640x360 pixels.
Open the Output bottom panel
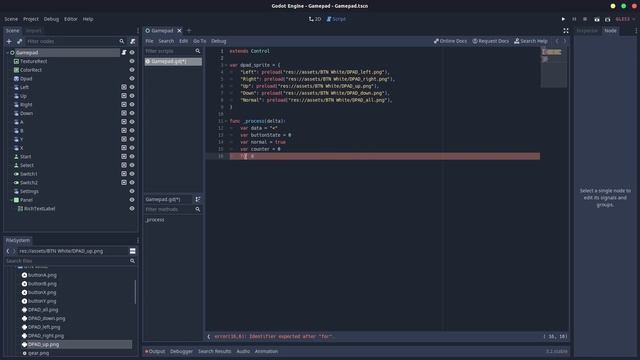click(x=155, y=351)
